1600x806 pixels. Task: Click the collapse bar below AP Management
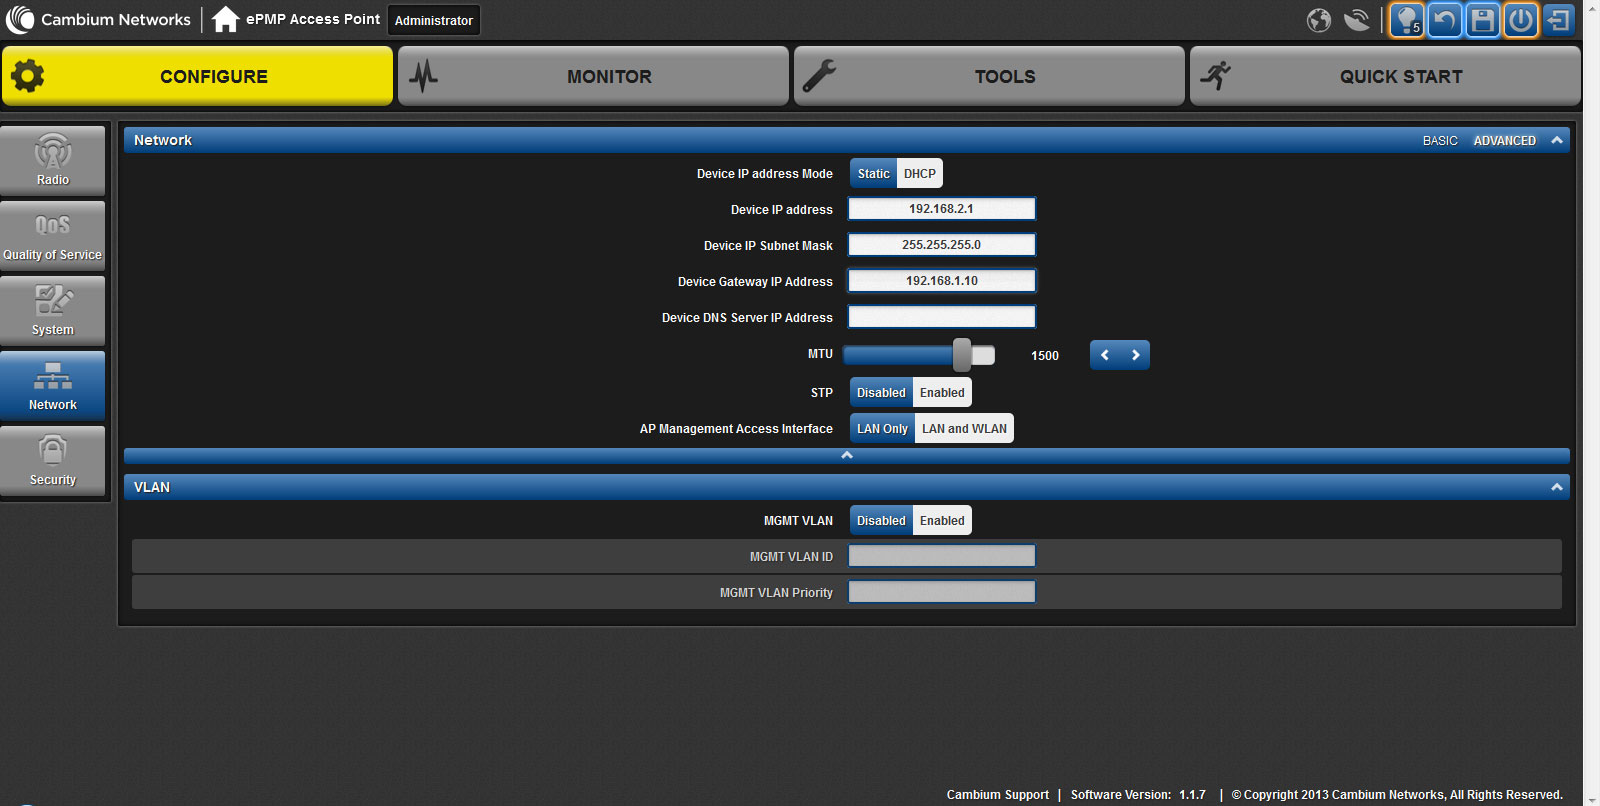point(846,456)
